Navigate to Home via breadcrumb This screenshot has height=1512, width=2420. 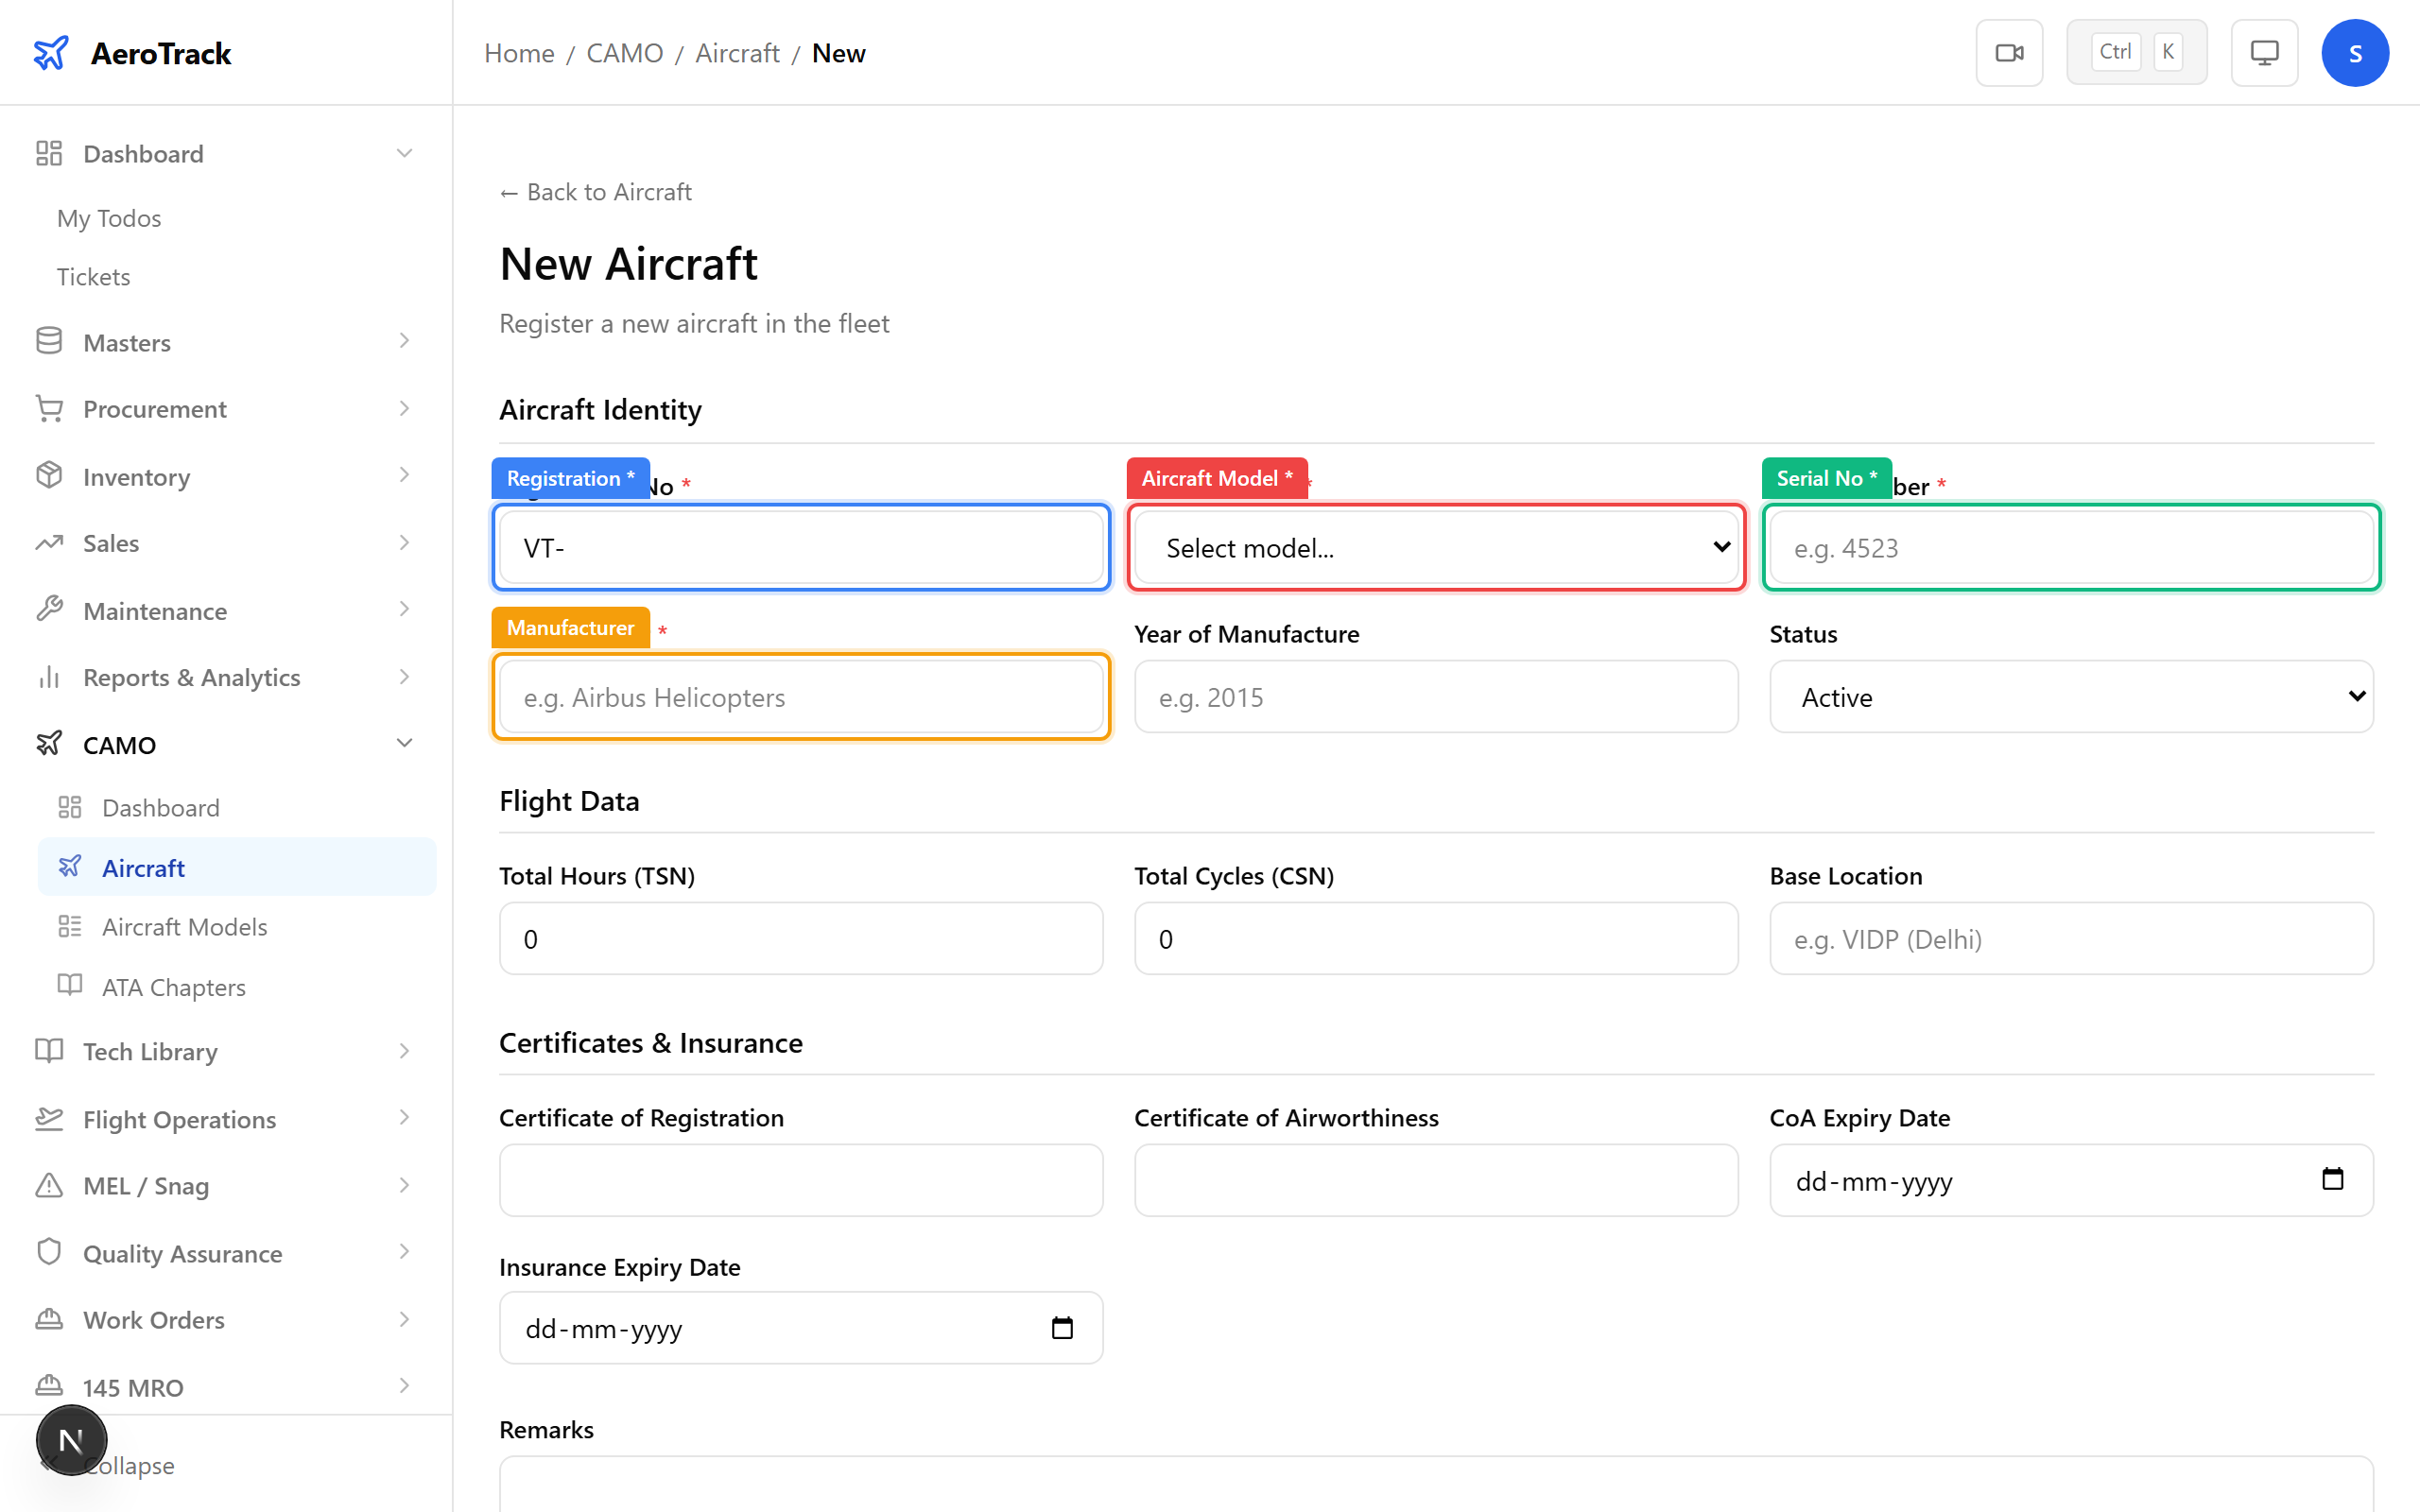click(x=519, y=52)
